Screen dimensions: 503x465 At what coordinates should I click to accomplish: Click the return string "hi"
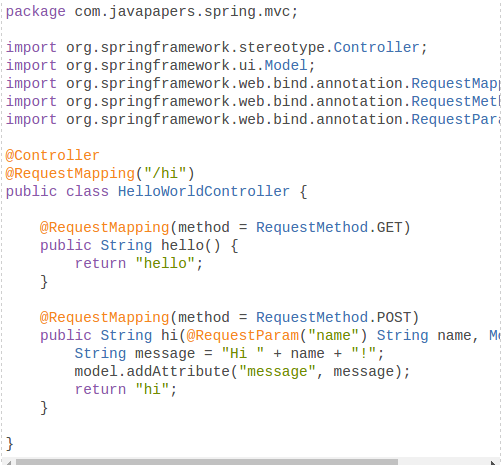point(152,390)
